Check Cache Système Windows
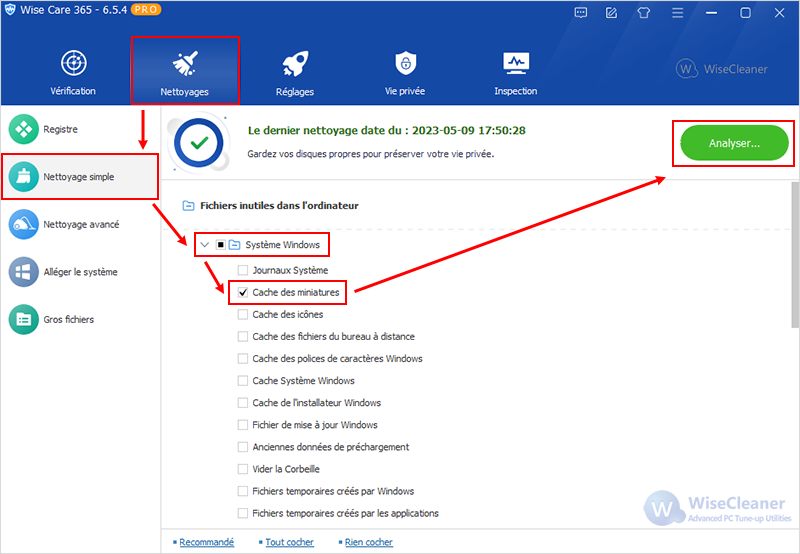 [x=243, y=381]
